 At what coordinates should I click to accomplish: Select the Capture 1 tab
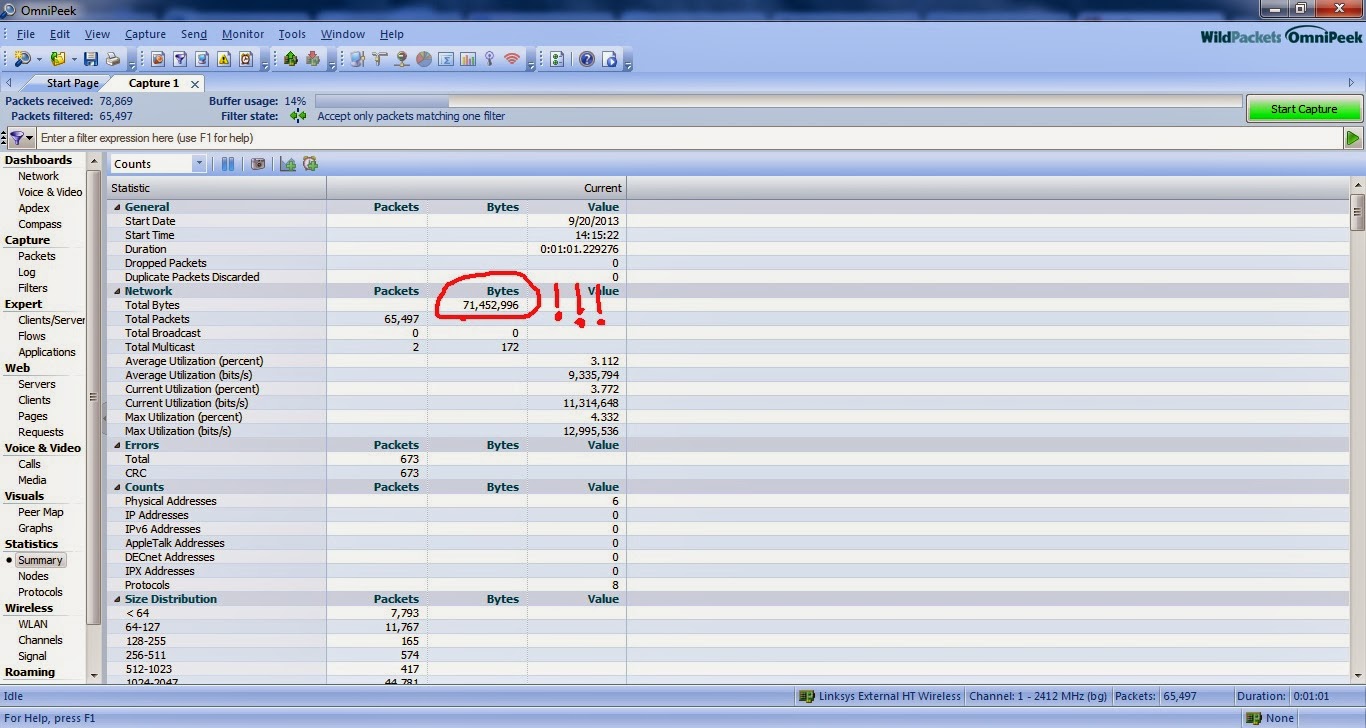(x=154, y=83)
